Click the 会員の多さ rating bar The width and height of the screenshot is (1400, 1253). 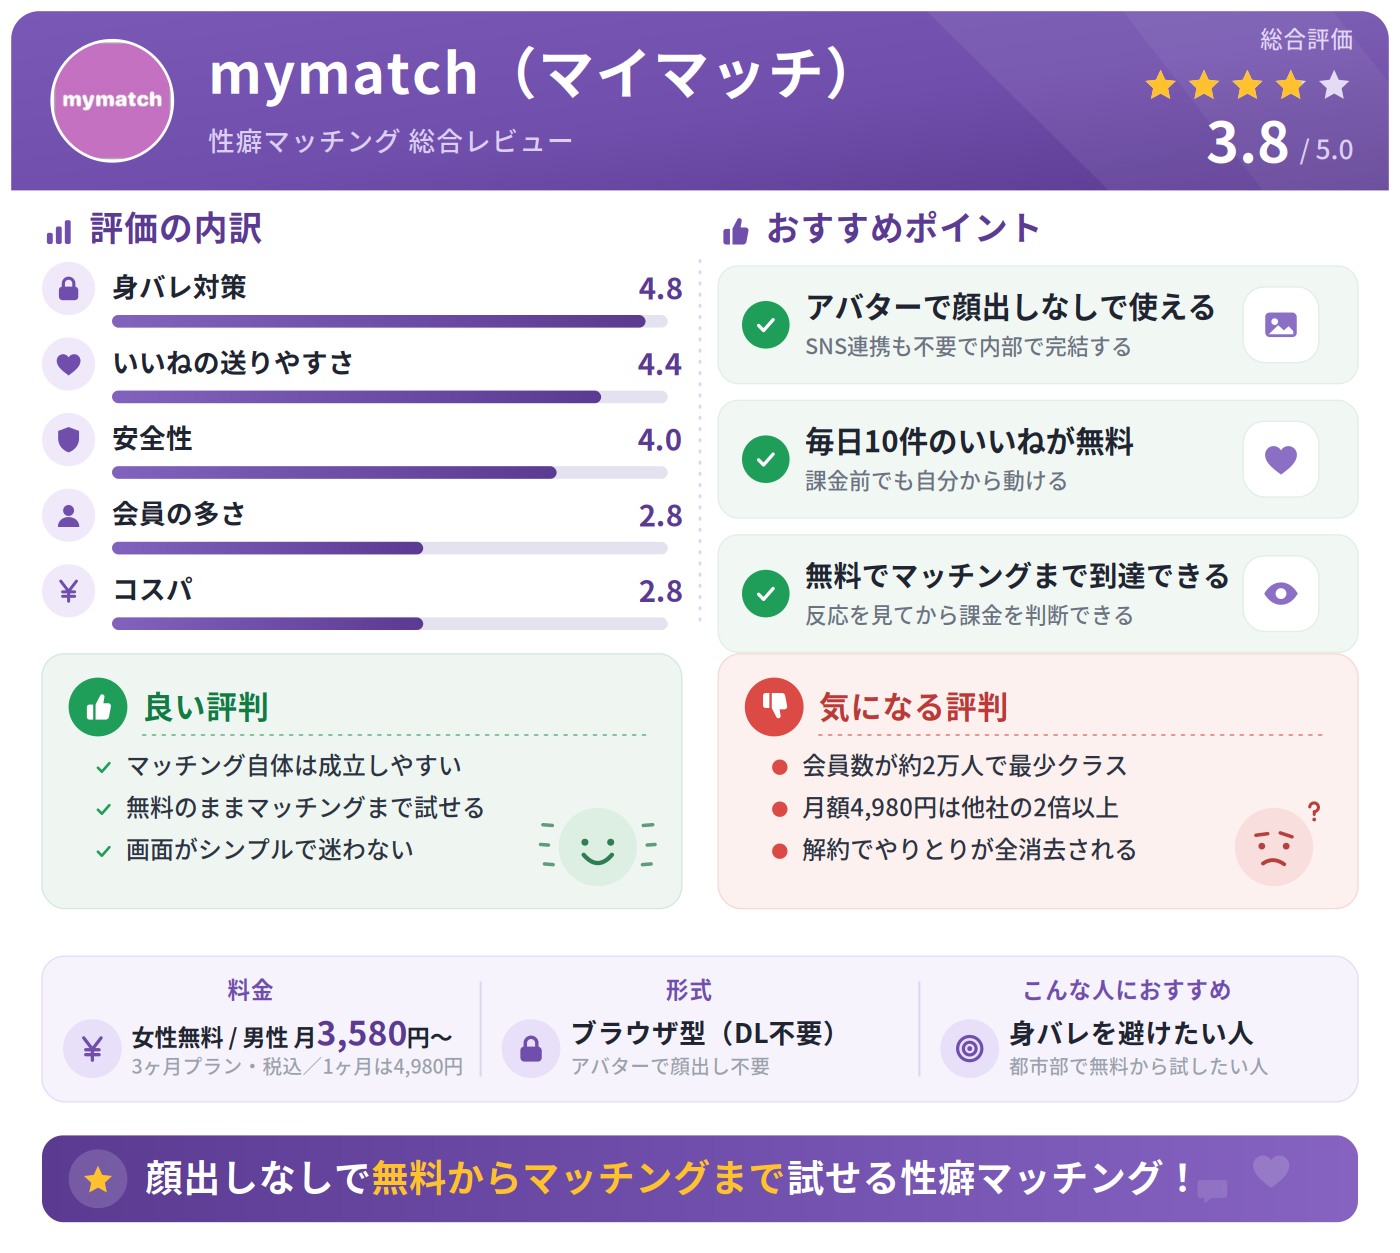tap(390, 548)
